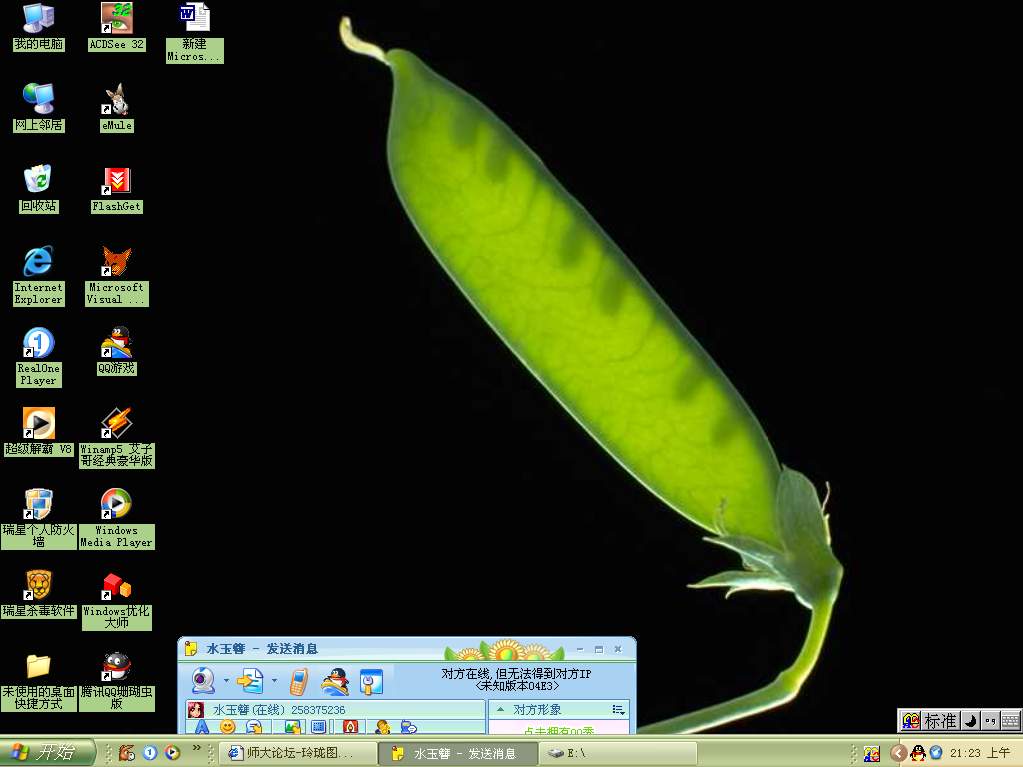Screen dimensions: 1023x767
Task: Click the font letter A formatting icon
Action: (202, 727)
